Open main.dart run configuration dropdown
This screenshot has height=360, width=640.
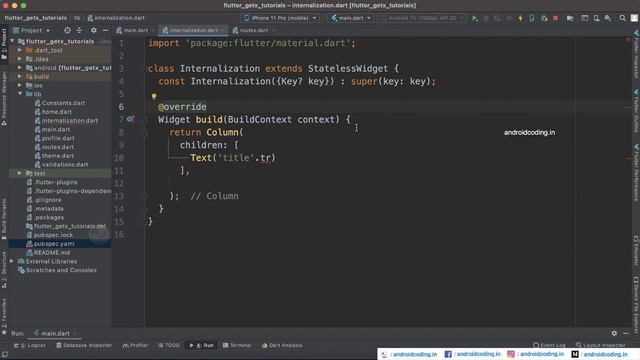point(351,18)
